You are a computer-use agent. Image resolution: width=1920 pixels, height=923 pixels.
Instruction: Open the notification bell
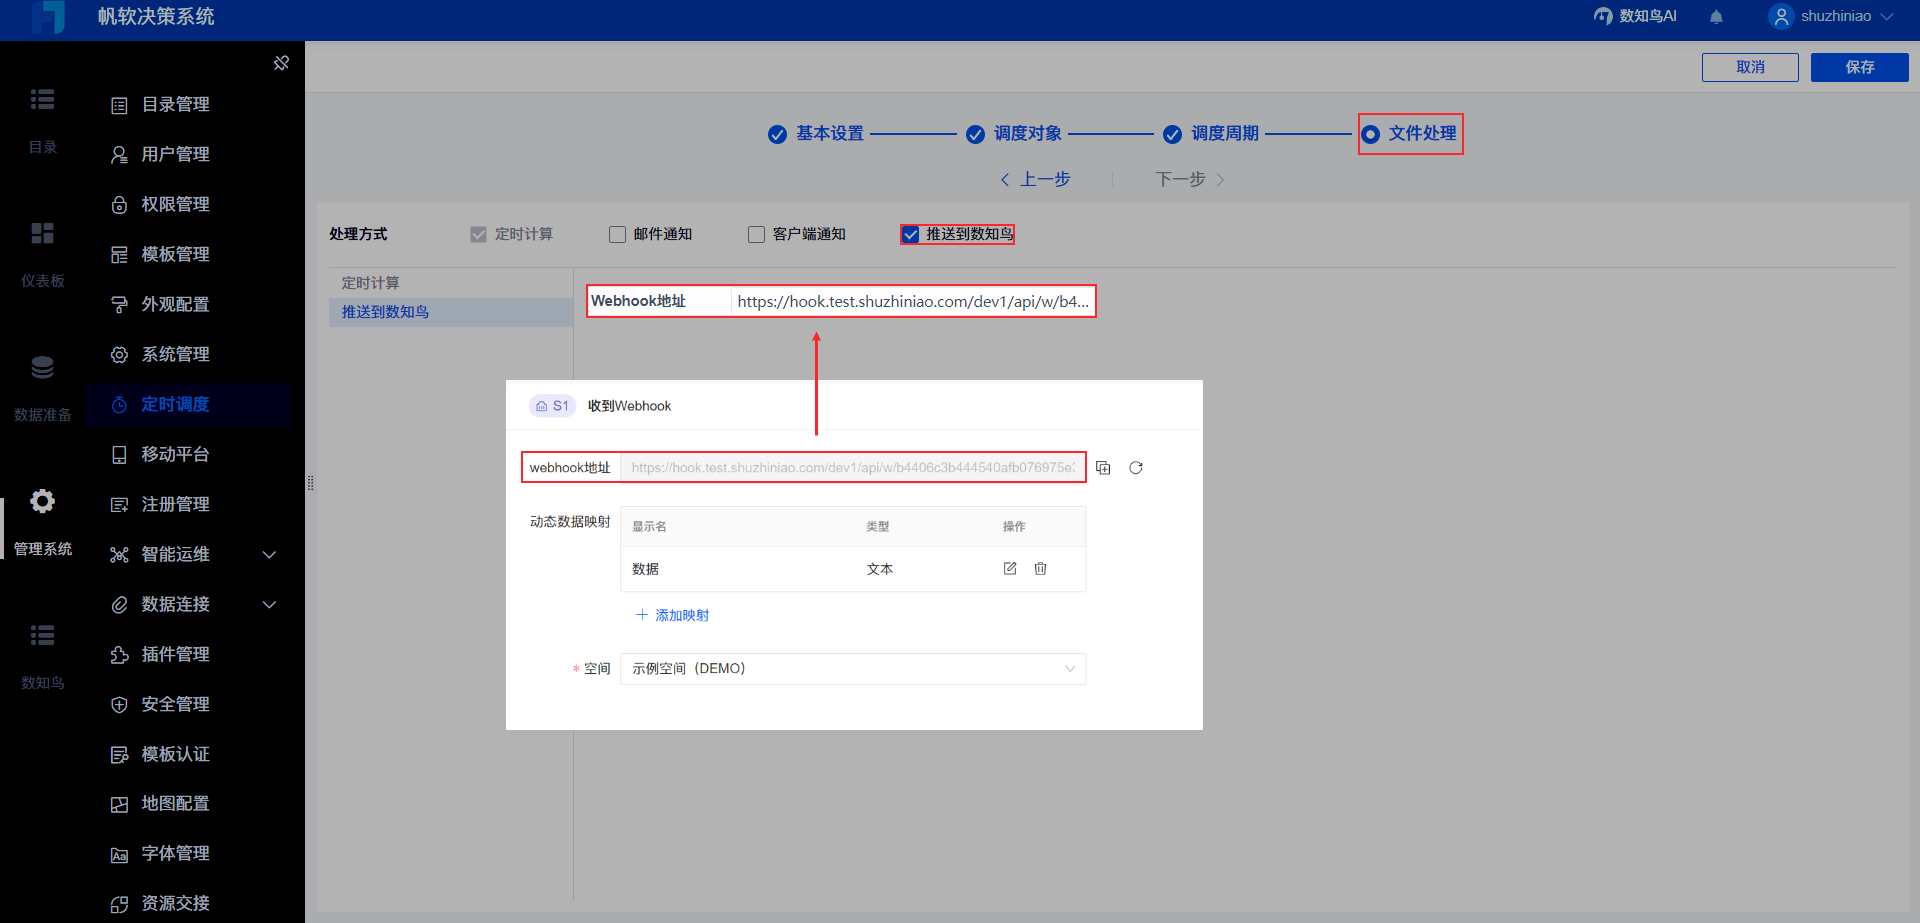click(1716, 16)
